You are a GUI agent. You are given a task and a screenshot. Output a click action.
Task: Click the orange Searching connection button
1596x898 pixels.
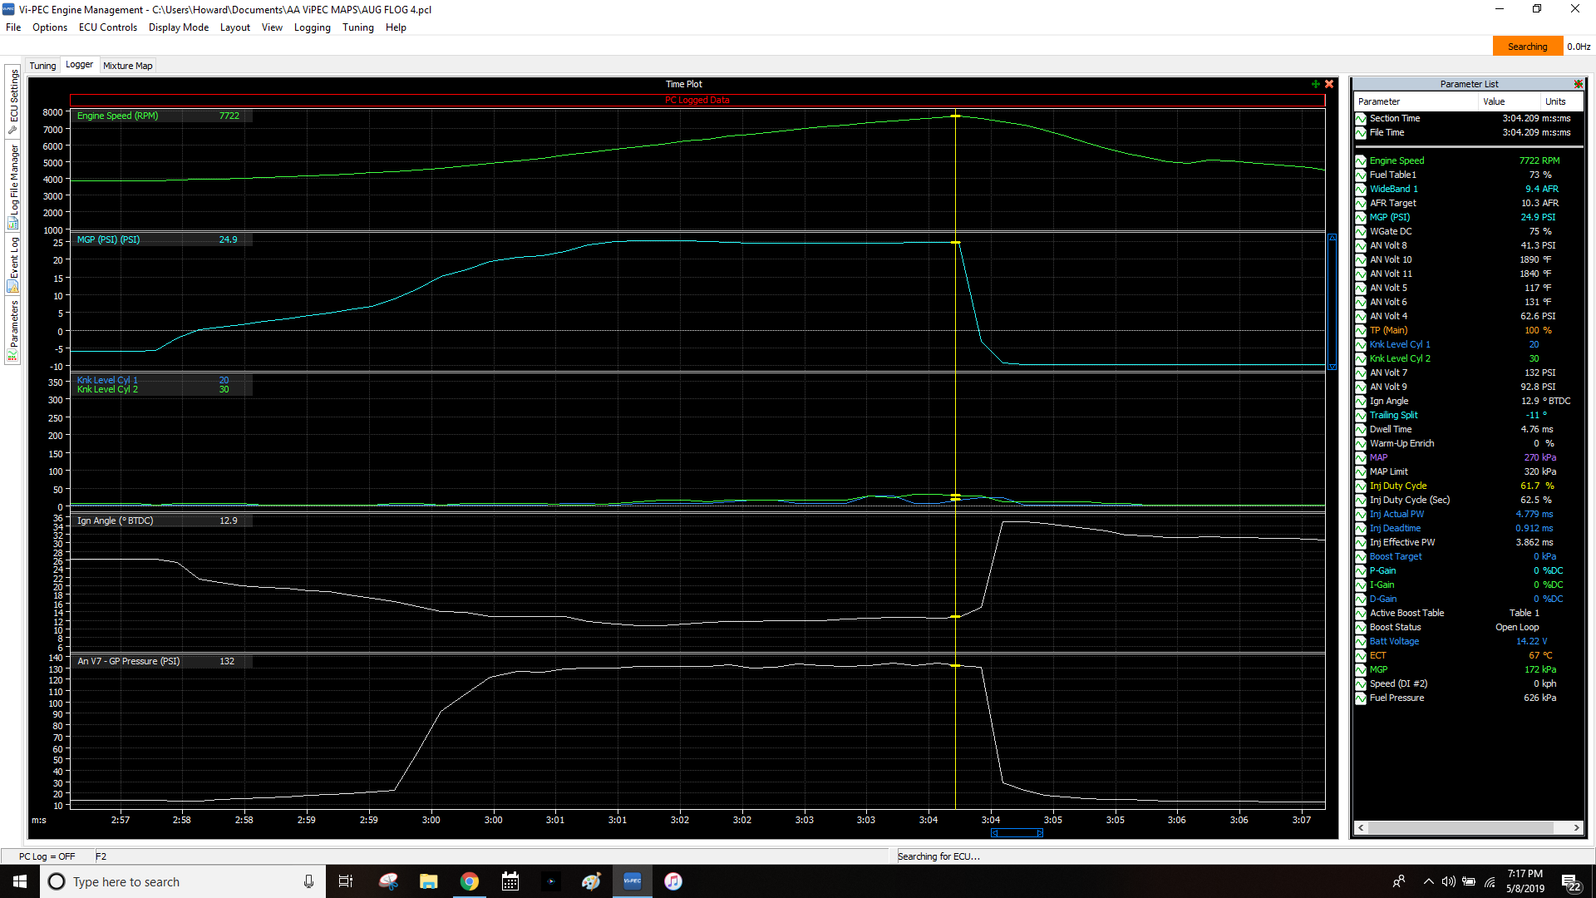pos(1527,46)
